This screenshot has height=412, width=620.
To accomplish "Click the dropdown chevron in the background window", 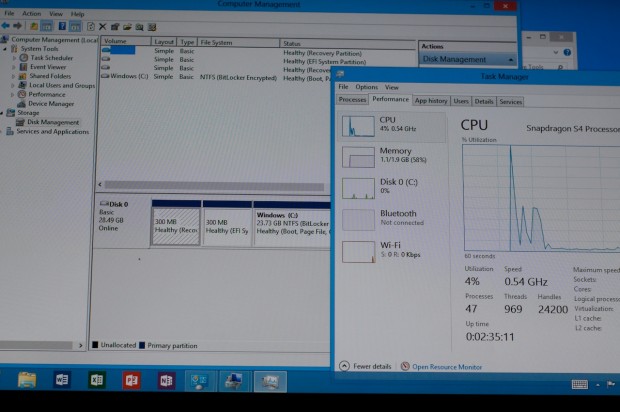I will [556, 53].
